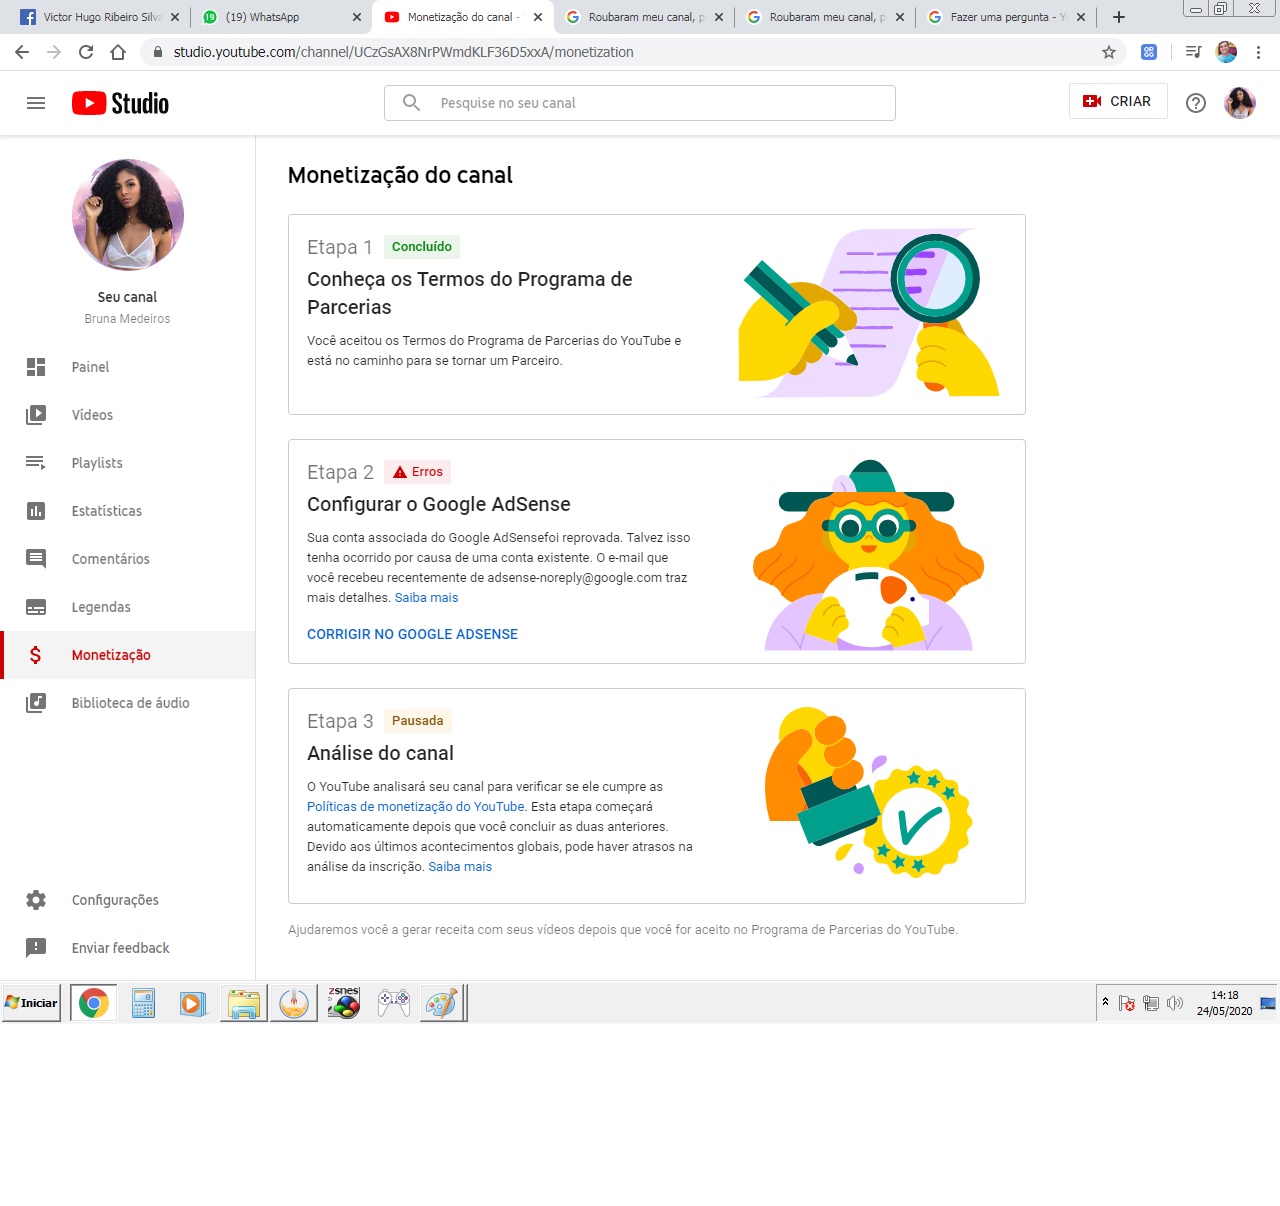The width and height of the screenshot is (1280, 1206).
Task: Click the Biblioteca de áudio icon
Action: point(36,703)
